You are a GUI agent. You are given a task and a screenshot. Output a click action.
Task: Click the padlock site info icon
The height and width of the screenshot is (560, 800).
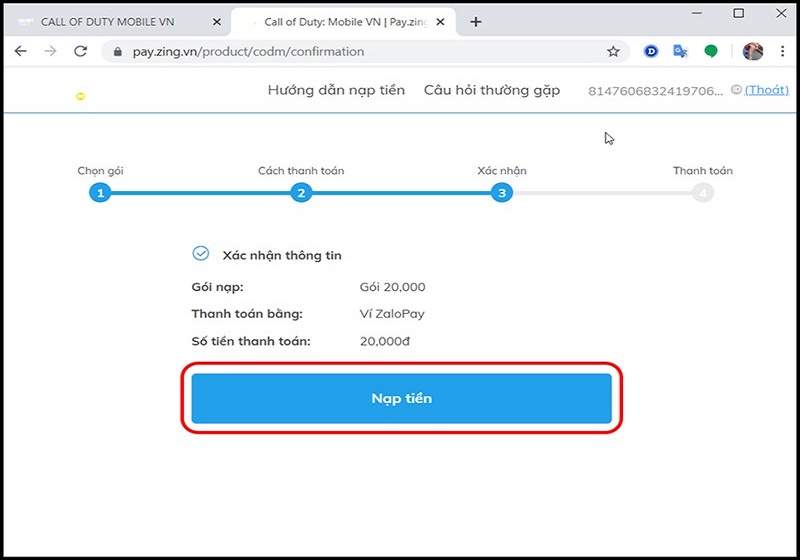[118, 52]
